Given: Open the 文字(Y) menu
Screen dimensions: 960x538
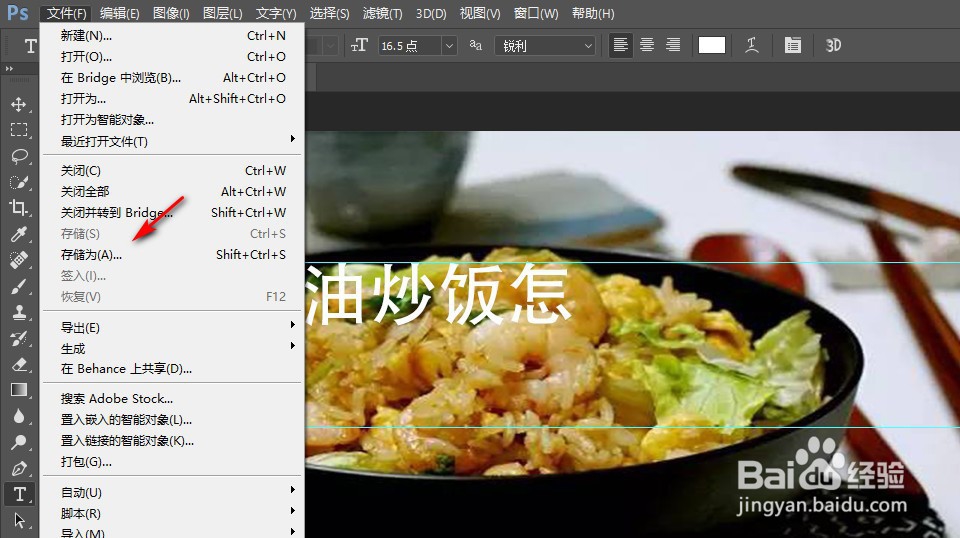Looking at the screenshot, I should click(x=276, y=13).
